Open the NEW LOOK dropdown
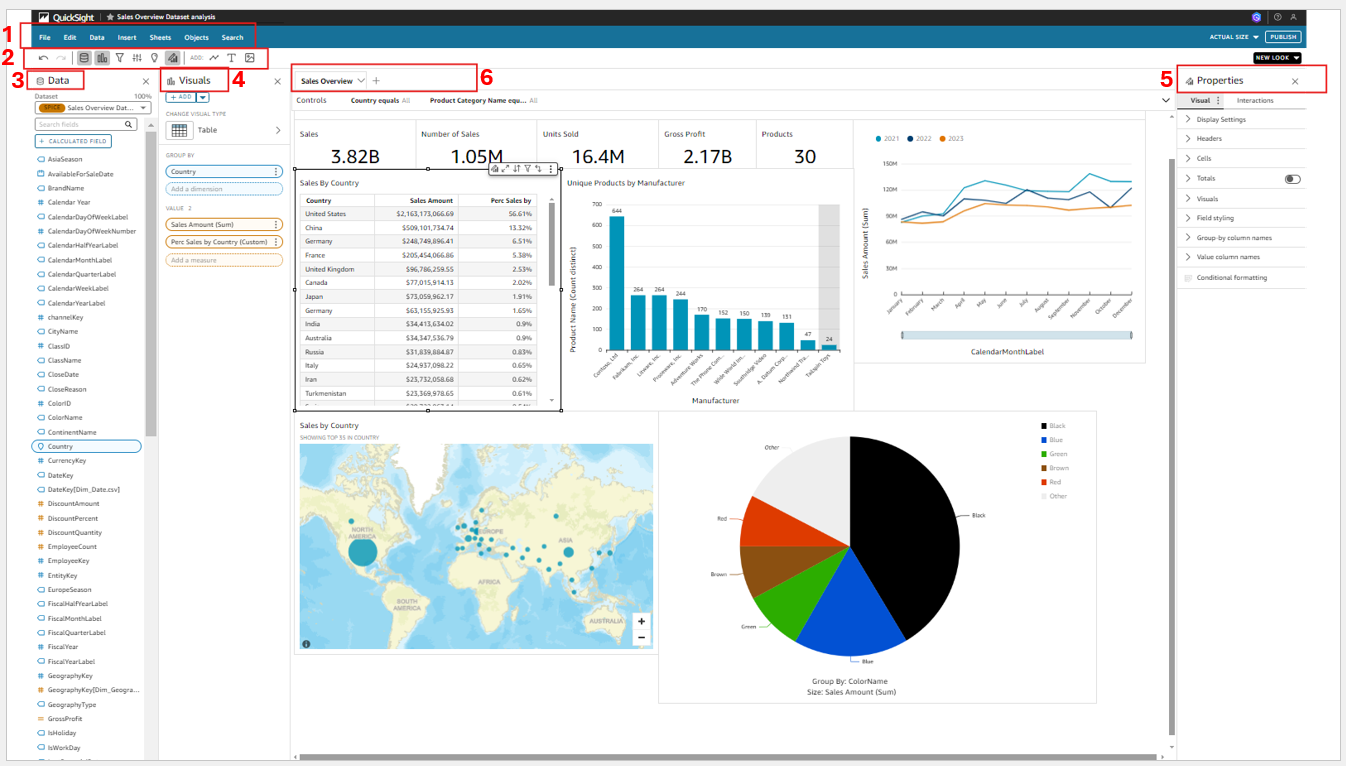This screenshot has height=766, width=1346. pos(1278,58)
